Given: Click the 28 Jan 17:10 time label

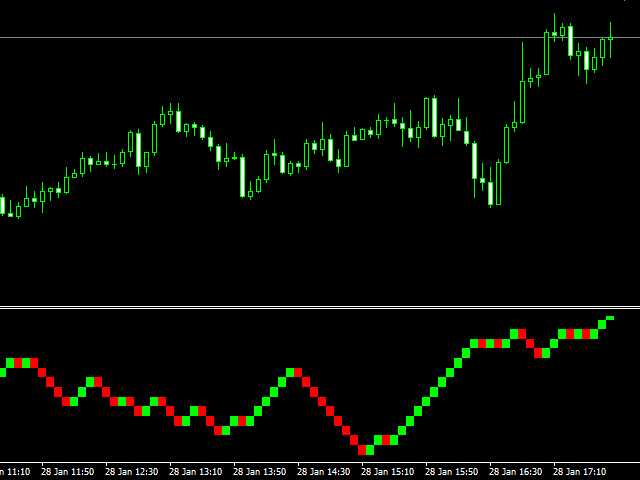Looking at the screenshot, I should click(579, 471).
